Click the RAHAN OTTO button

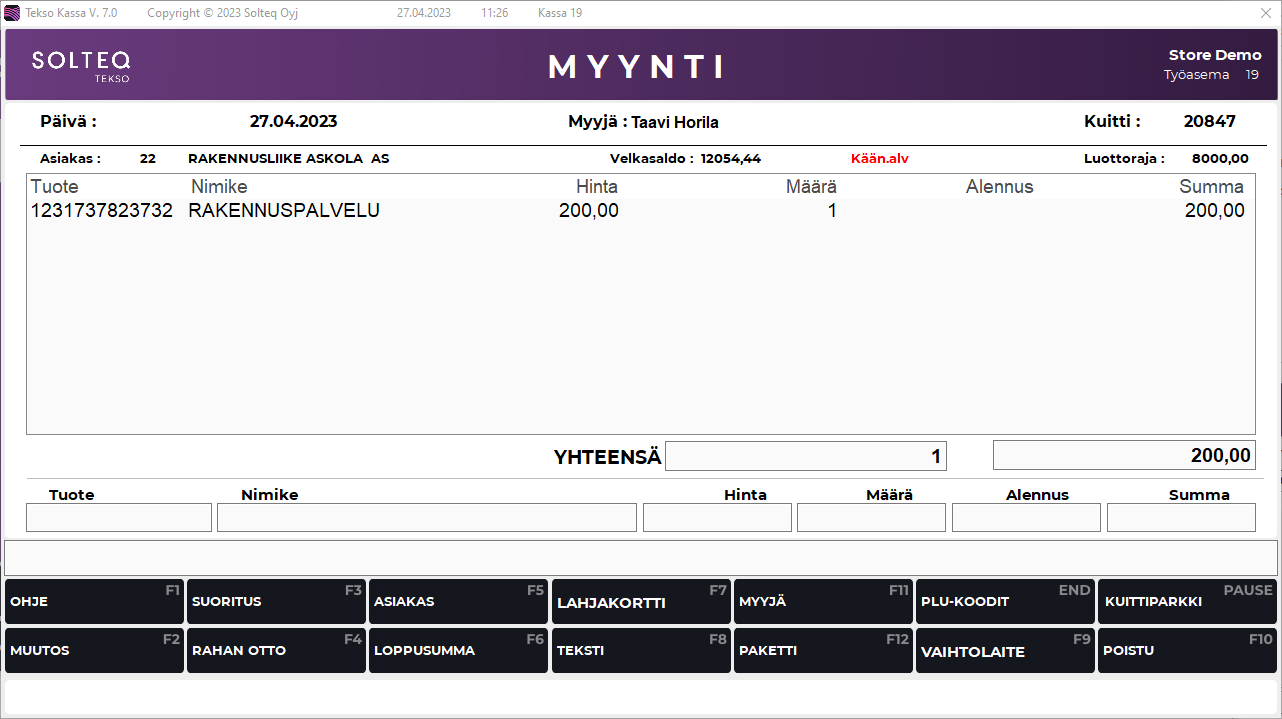point(276,651)
